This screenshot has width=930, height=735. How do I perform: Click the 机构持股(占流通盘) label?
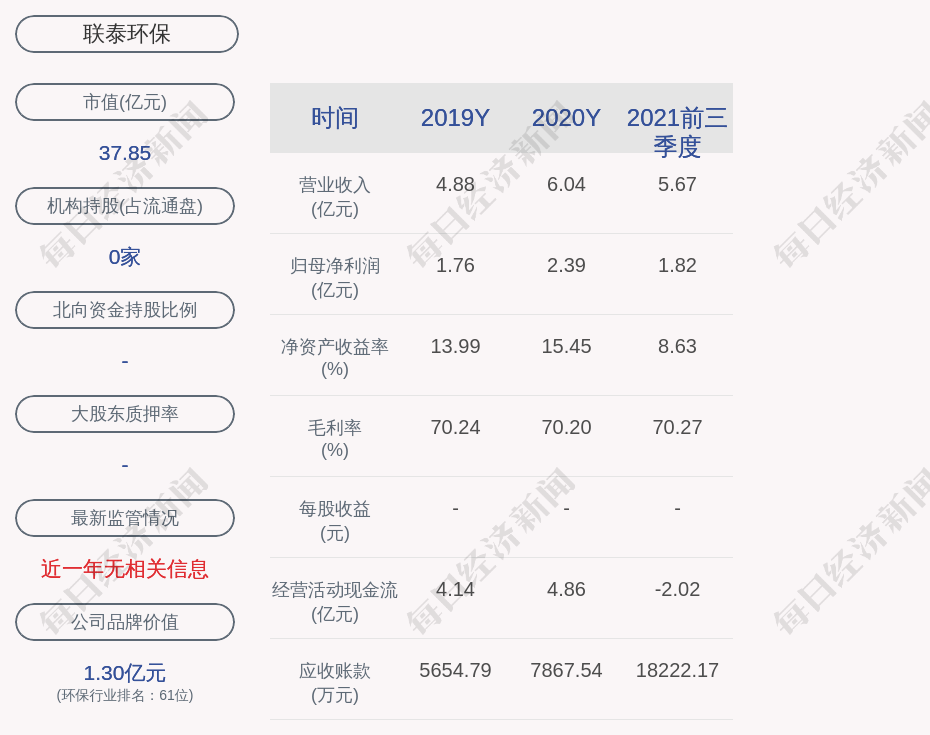(x=125, y=206)
